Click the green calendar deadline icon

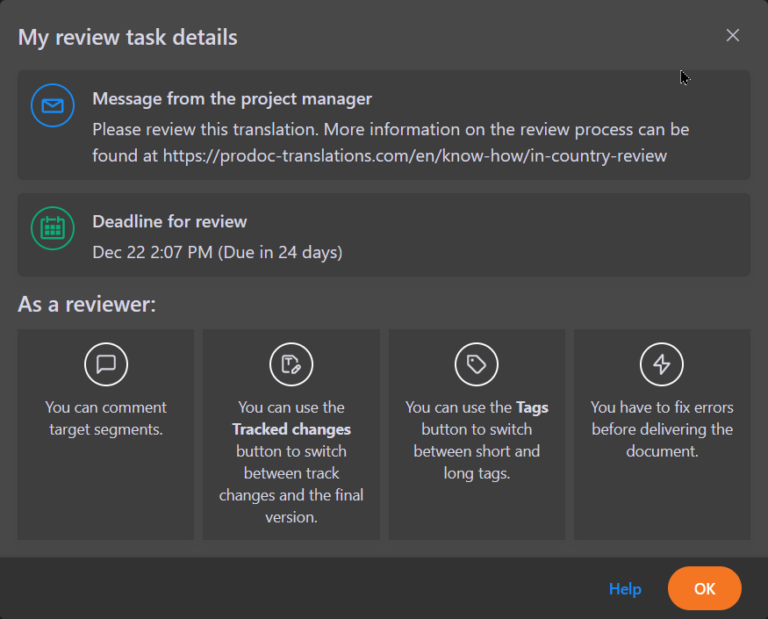coord(52,228)
